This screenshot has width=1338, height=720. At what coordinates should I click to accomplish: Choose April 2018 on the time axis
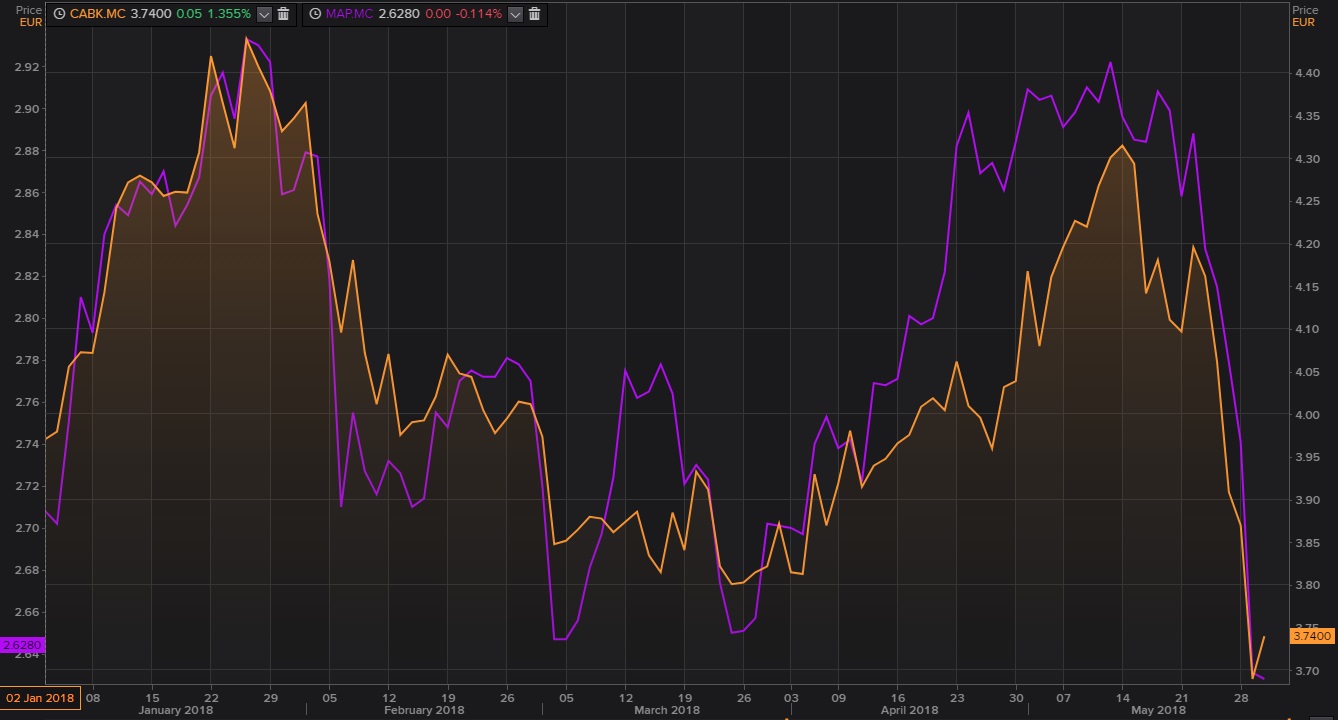click(908, 710)
